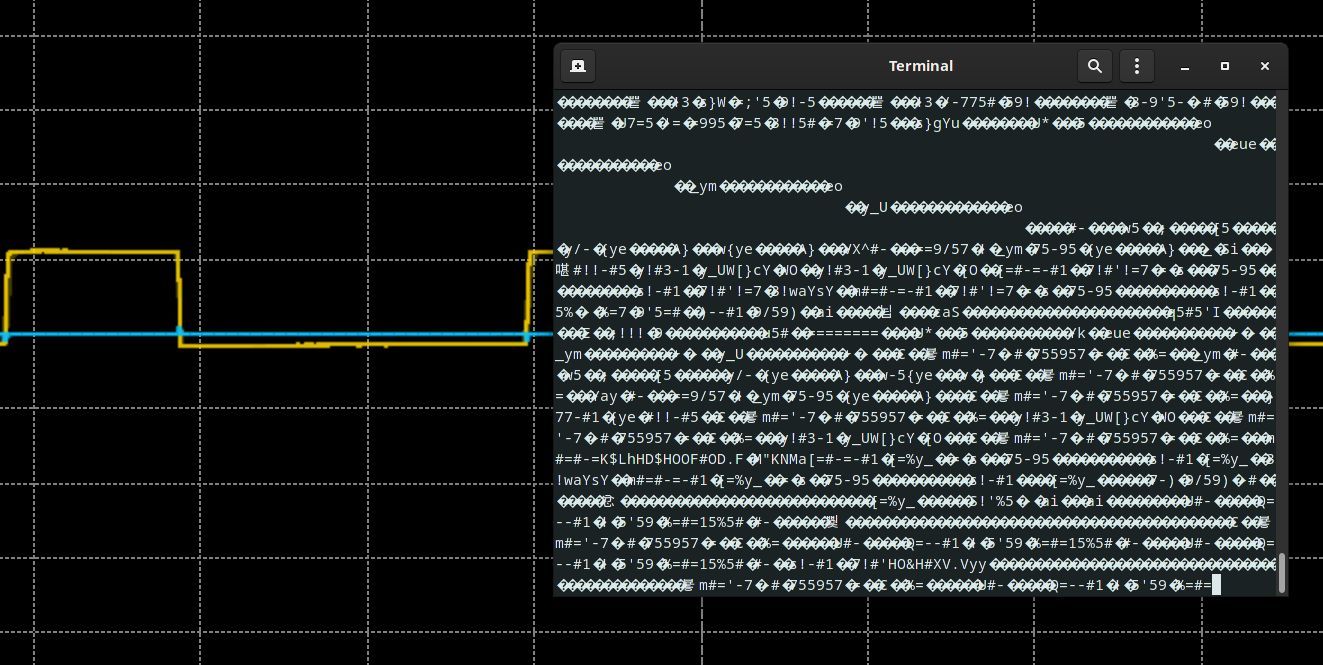Image resolution: width=1323 pixels, height=665 pixels.
Task: Click the terminal cursor block at prompt end
Action: (x=1216, y=585)
